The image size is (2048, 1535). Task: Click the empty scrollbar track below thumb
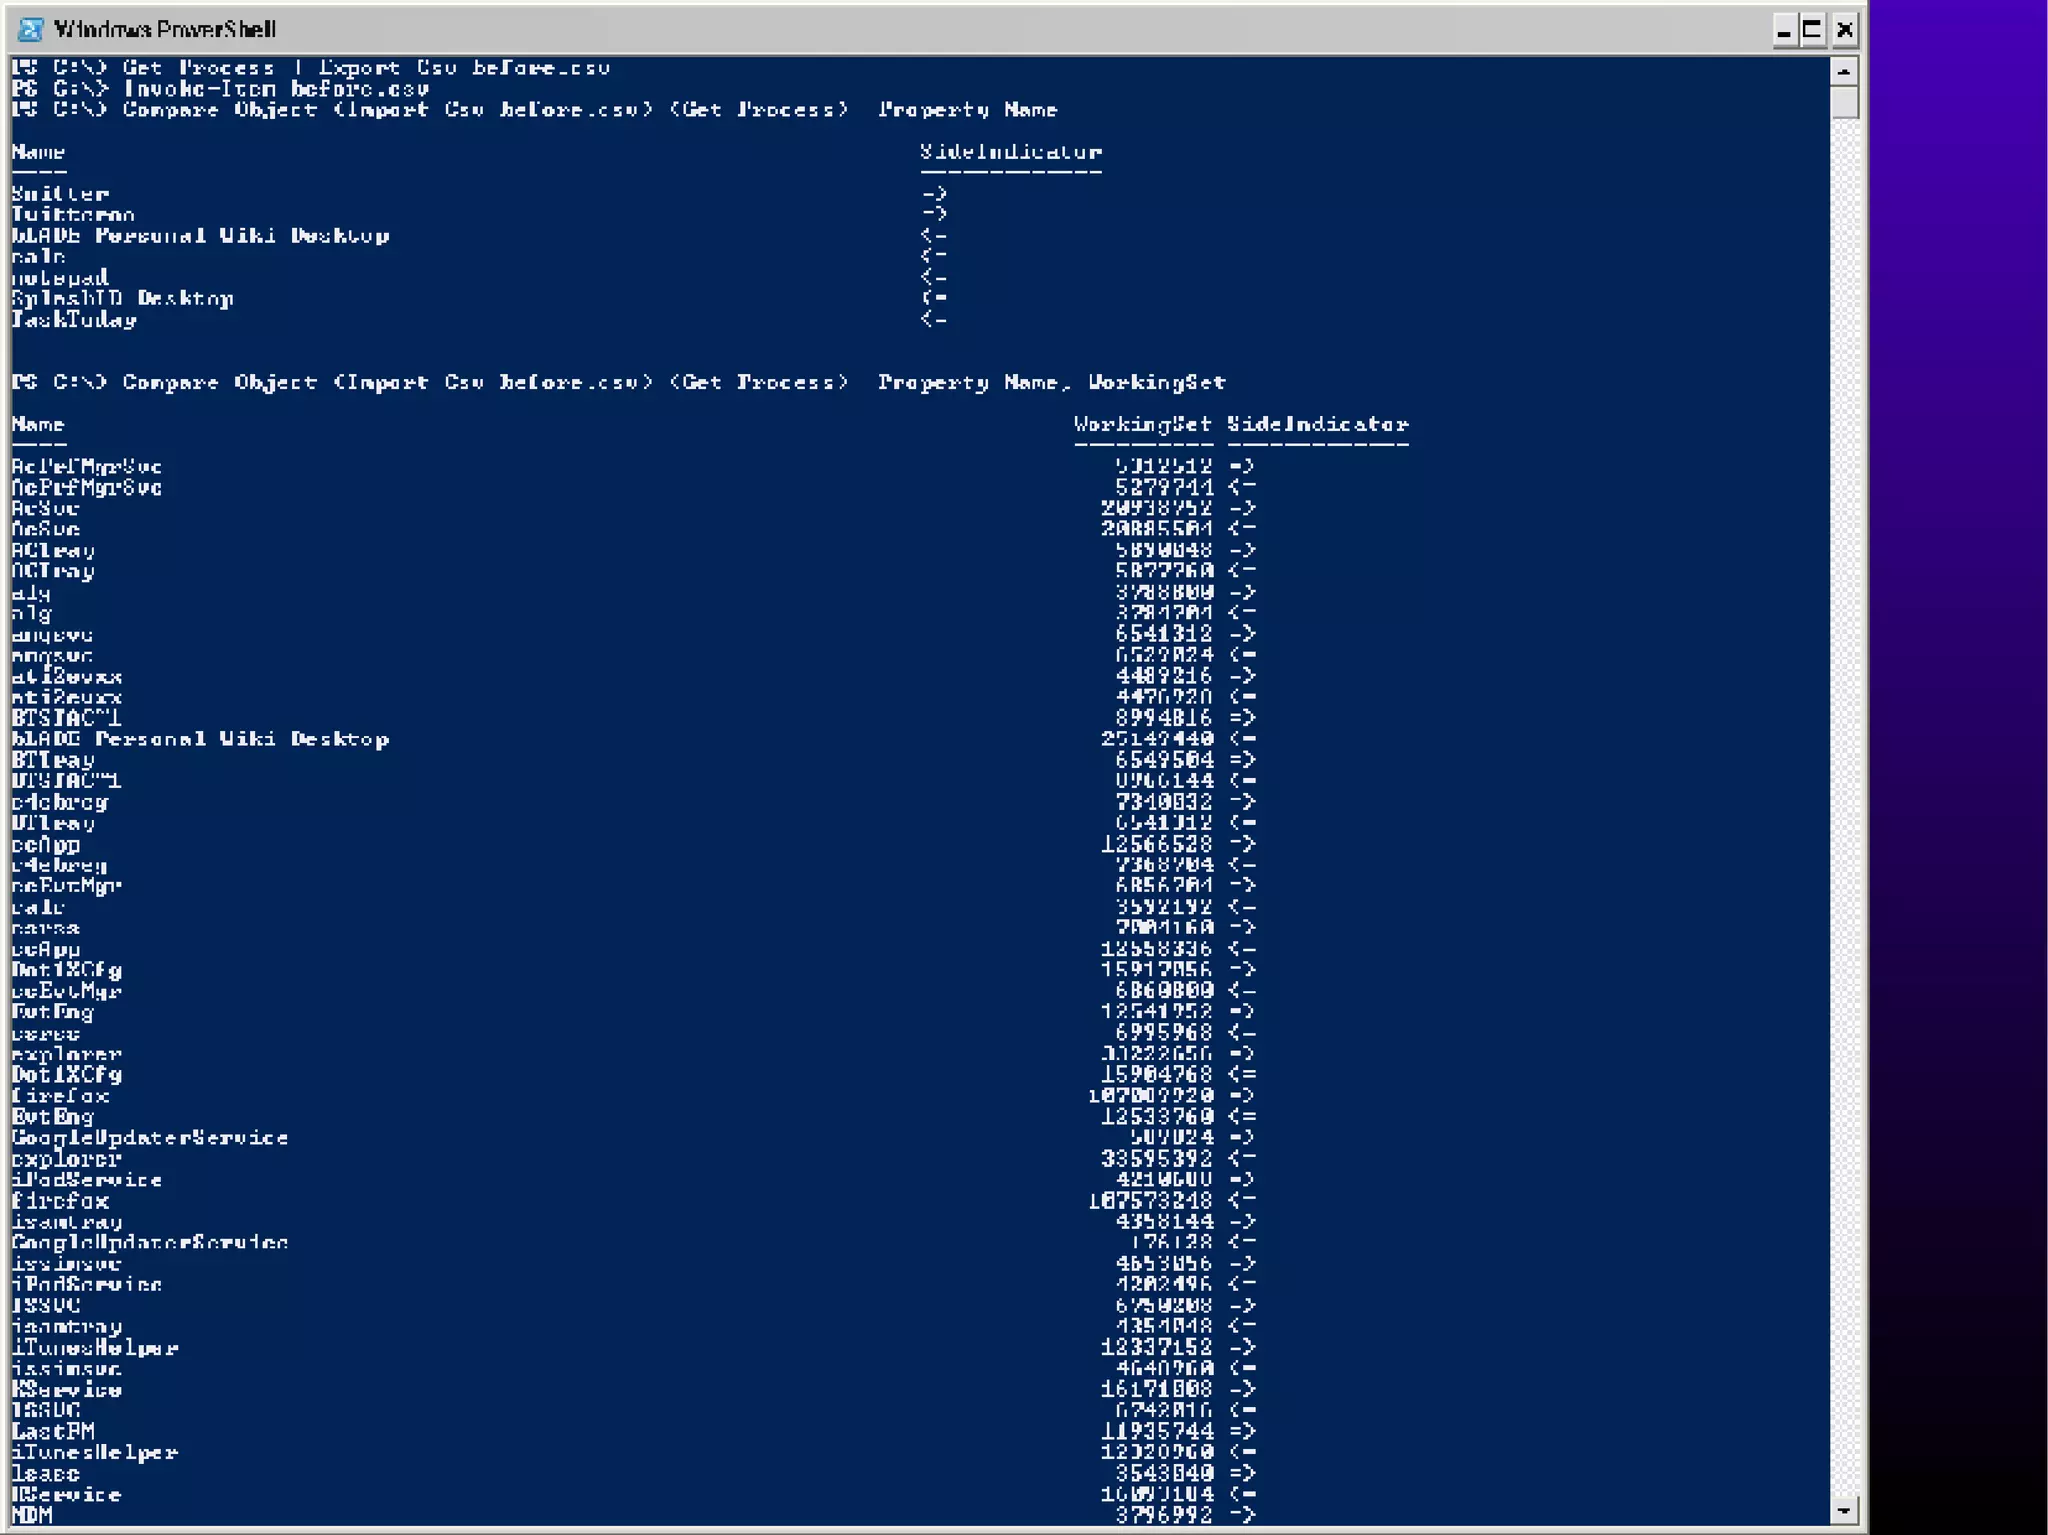[1844, 800]
